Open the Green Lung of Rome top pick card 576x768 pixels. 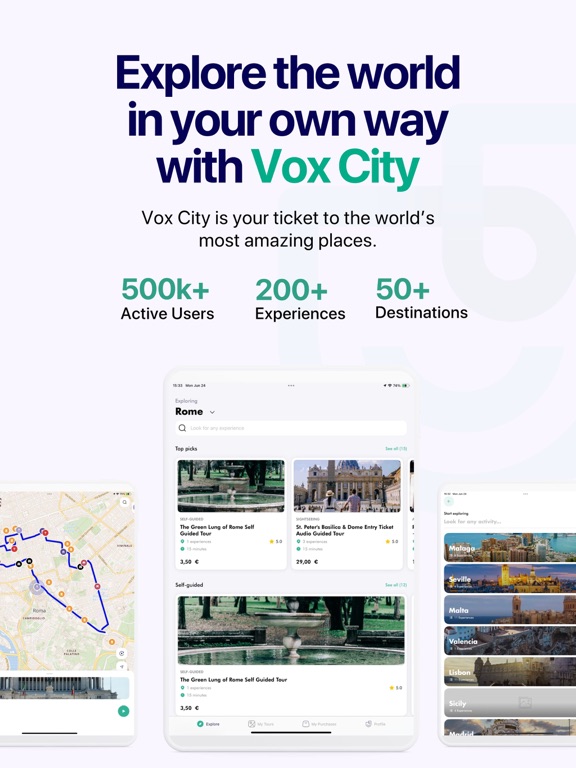pyautogui.click(x=231, y=514)
